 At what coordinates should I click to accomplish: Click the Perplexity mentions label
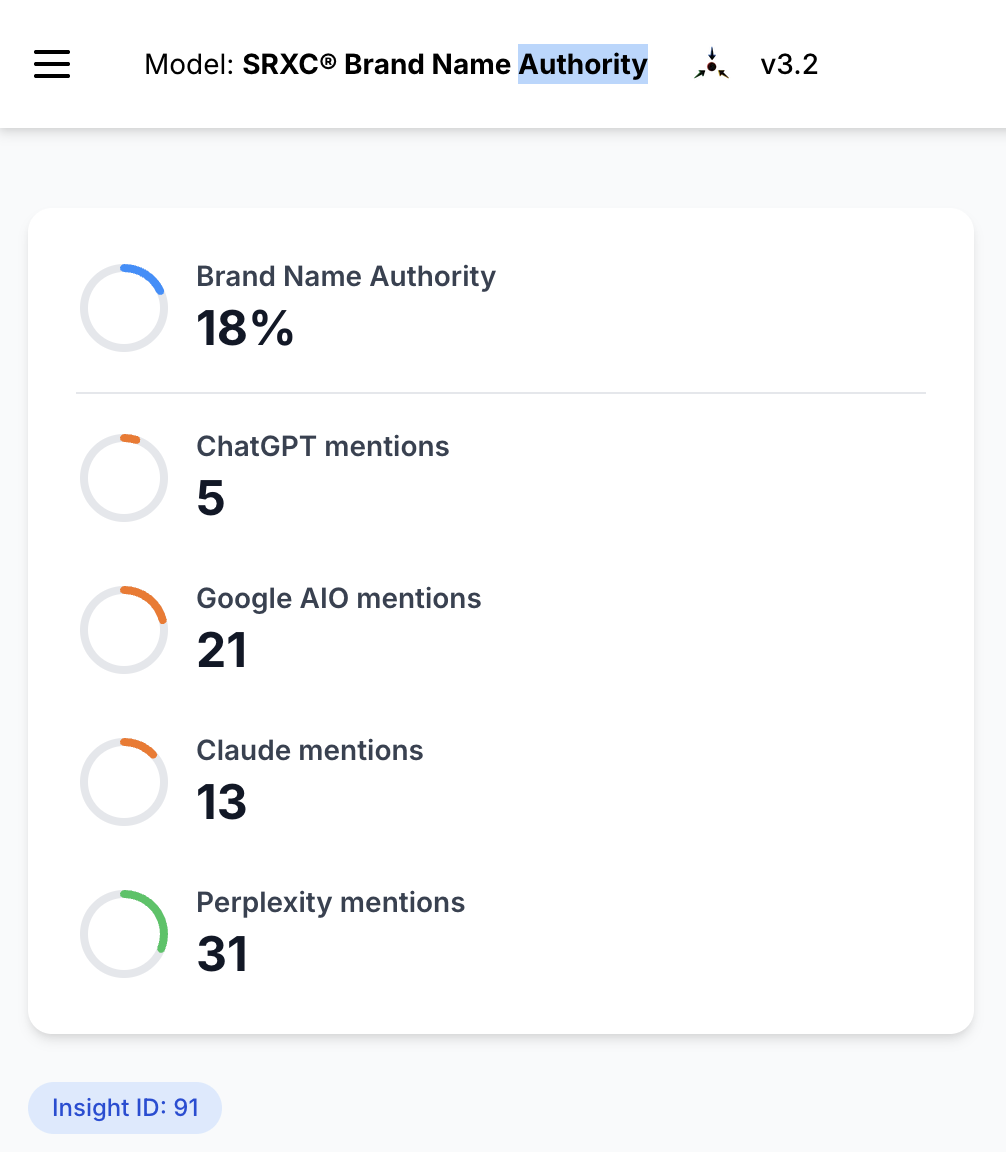coord(331,903)
